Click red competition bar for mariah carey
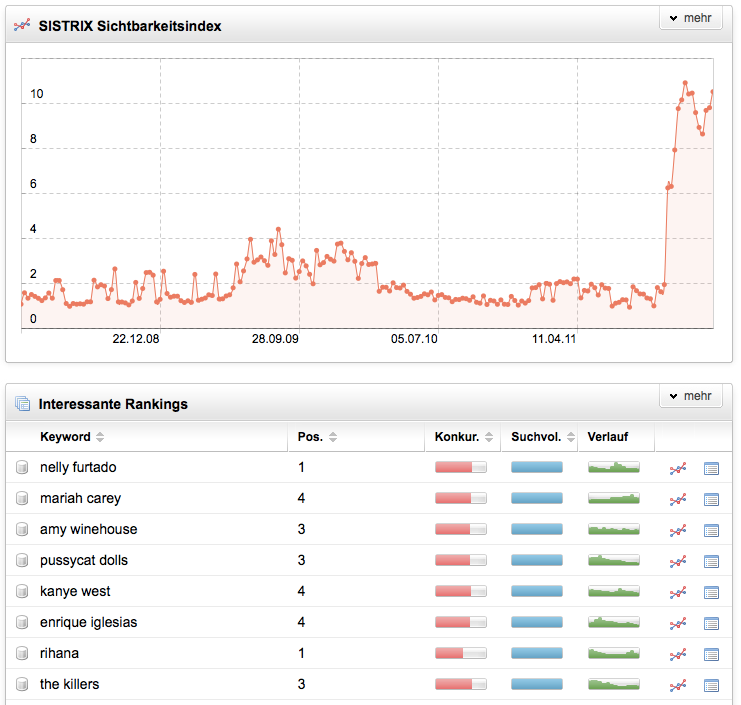Viewport: 741px width, 705px height. [x=460, y=498]
